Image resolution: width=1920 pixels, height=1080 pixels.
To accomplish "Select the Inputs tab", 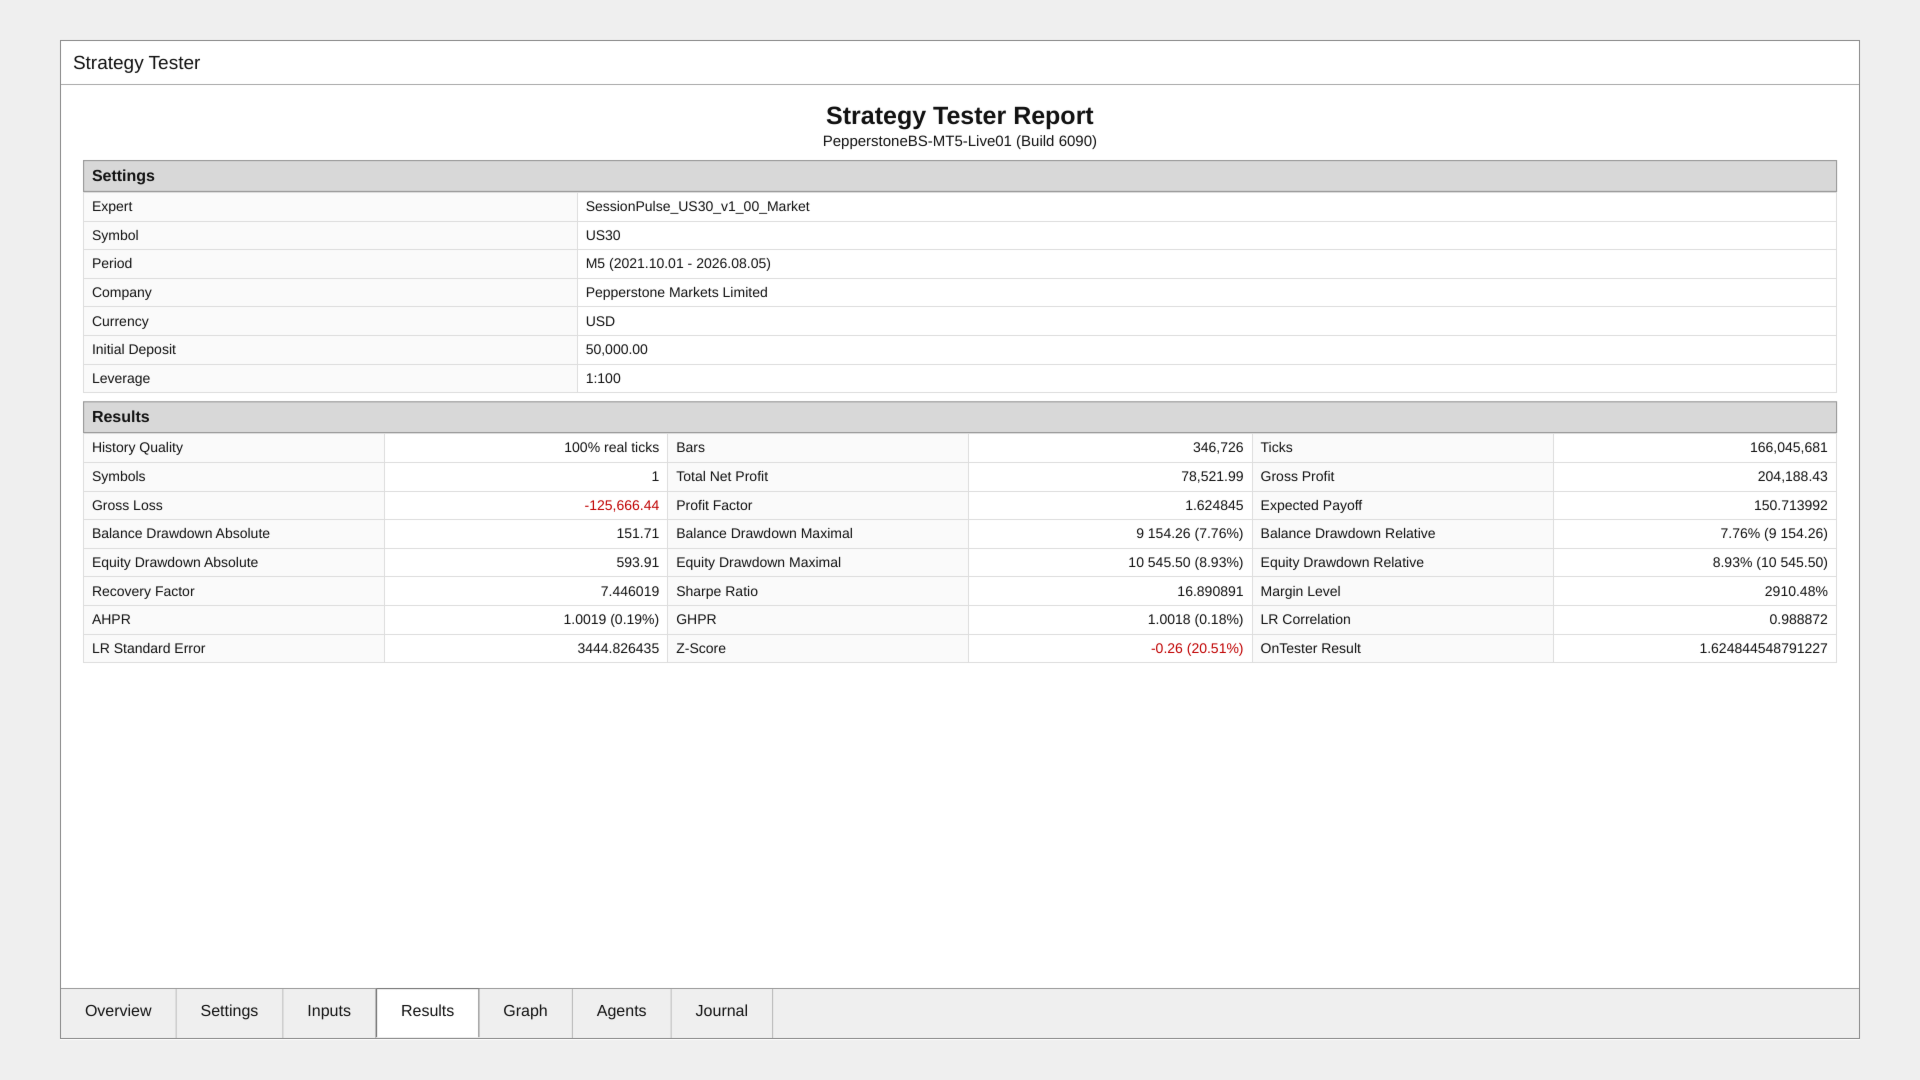I will pyautogui.click(x=329, y=1011).
